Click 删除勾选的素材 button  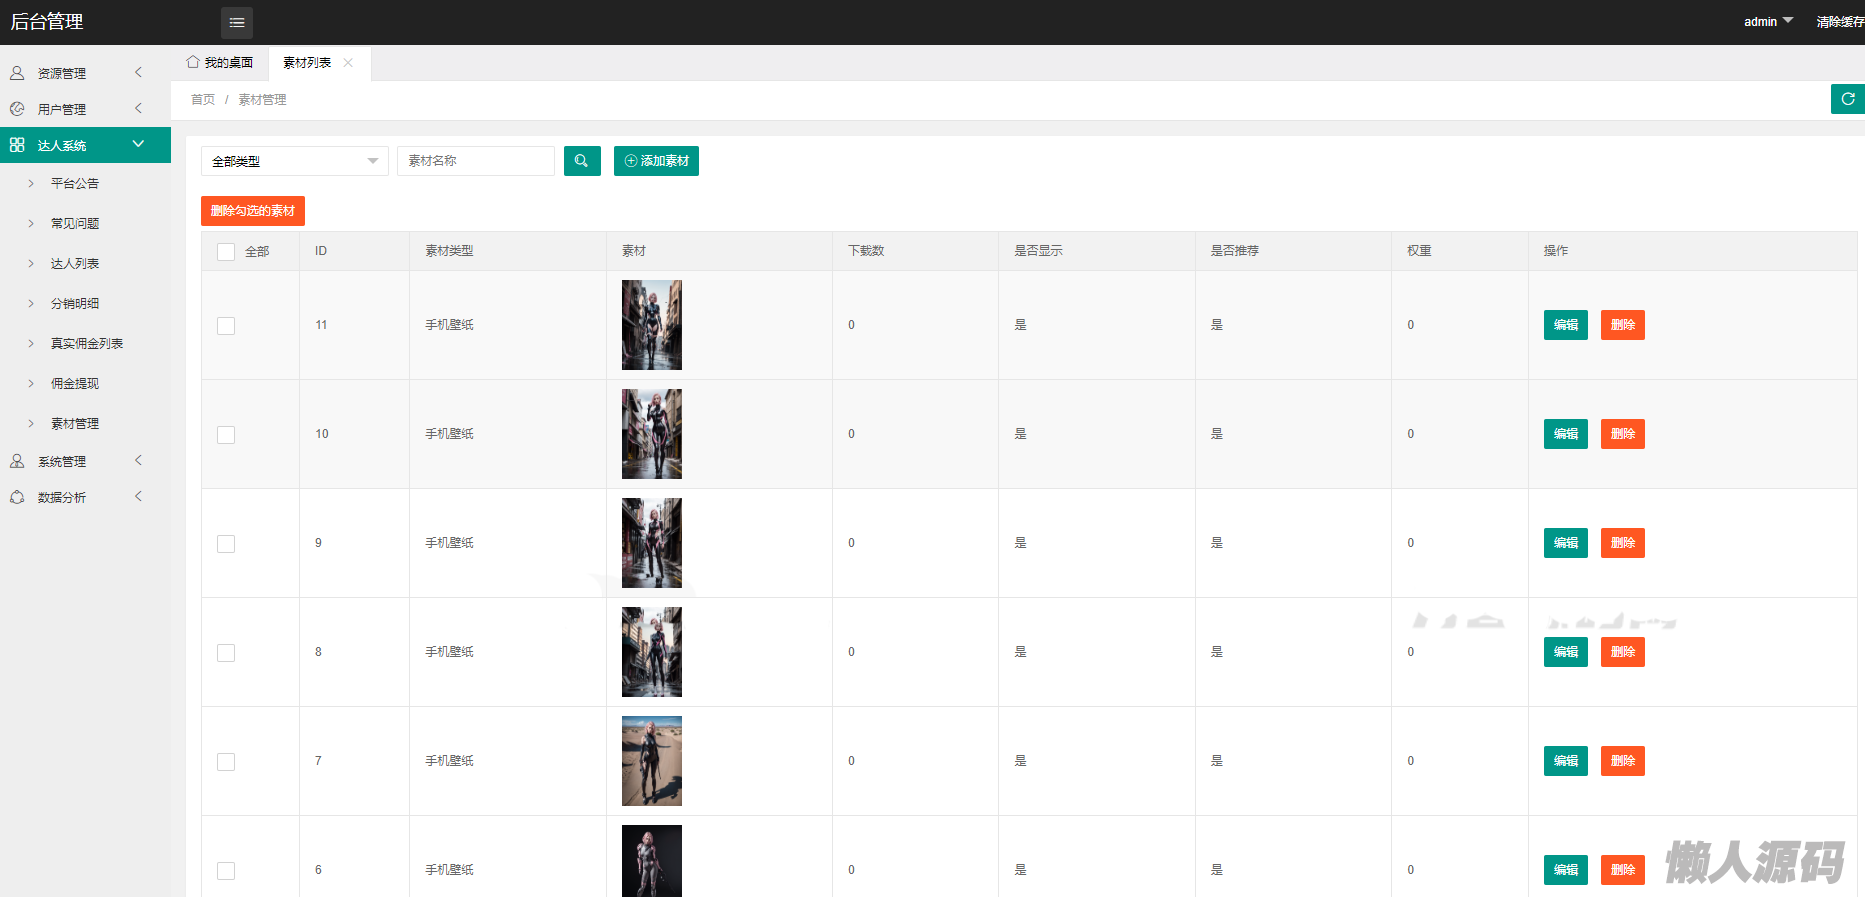(x=253, y=211)
